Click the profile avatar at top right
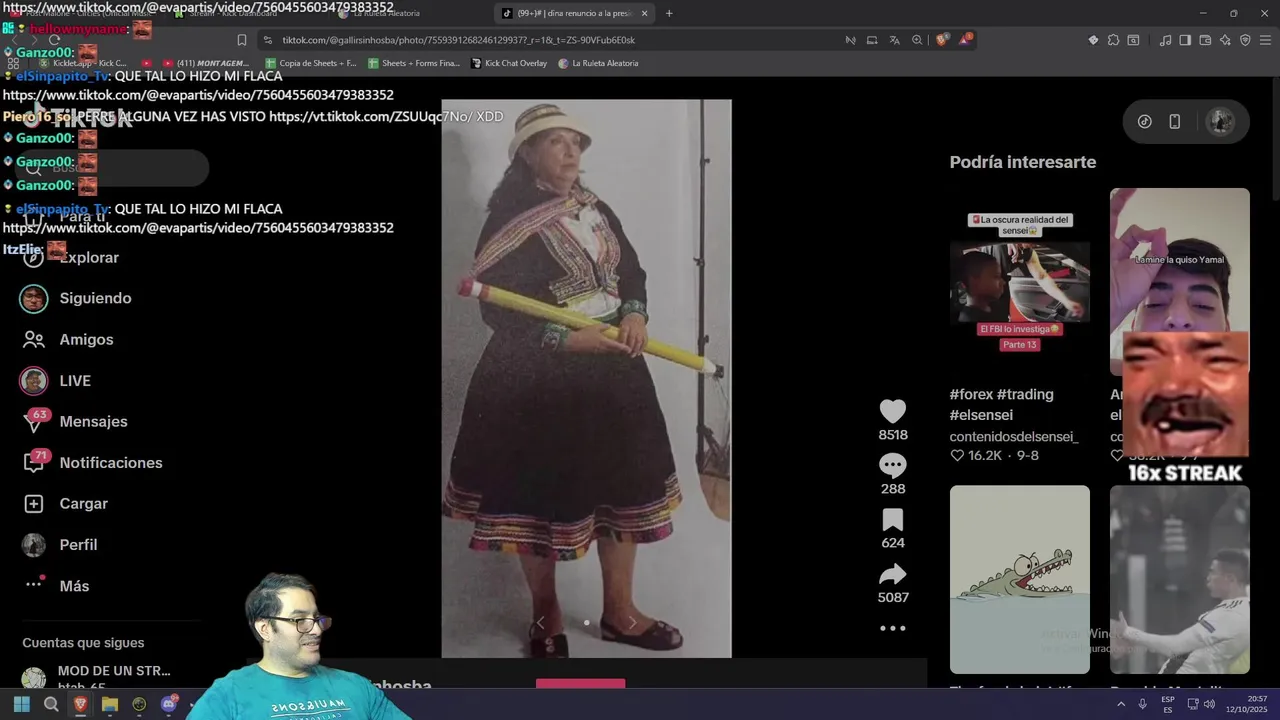Viewport: 1280px width, 720px height. point(1220,121)
